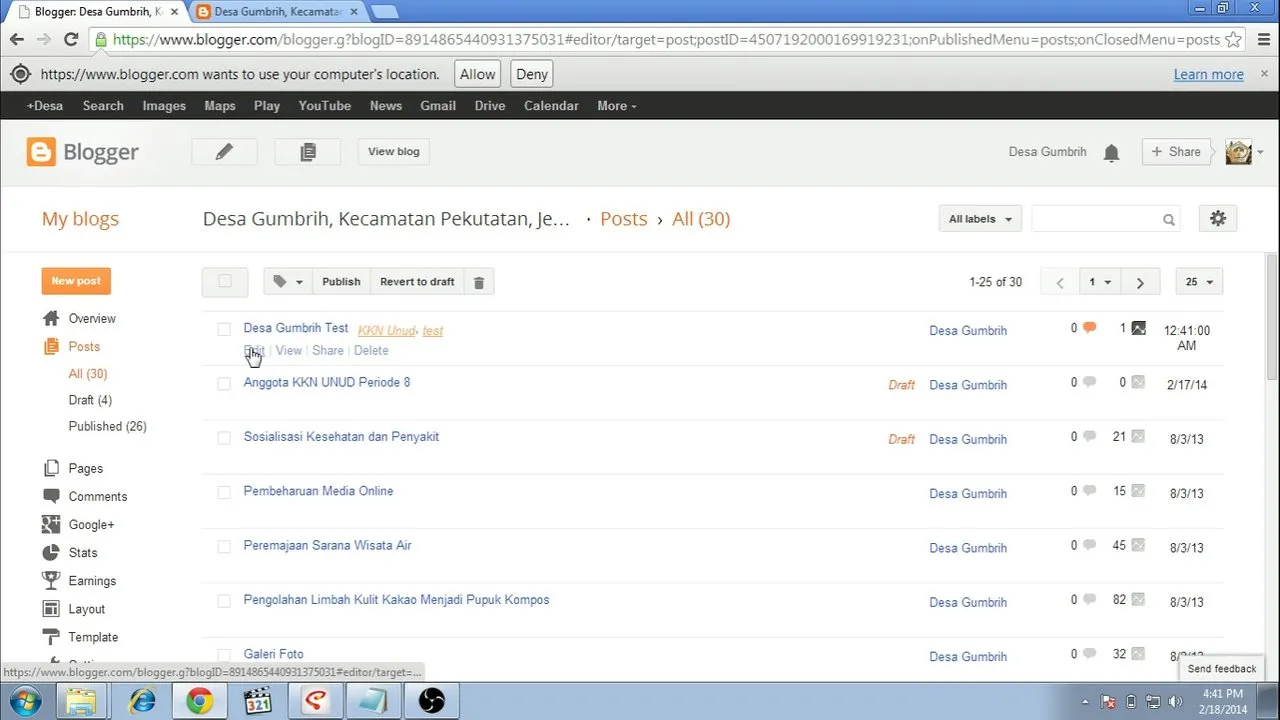Go to the previous page of posts

[x=1060, y=282]
